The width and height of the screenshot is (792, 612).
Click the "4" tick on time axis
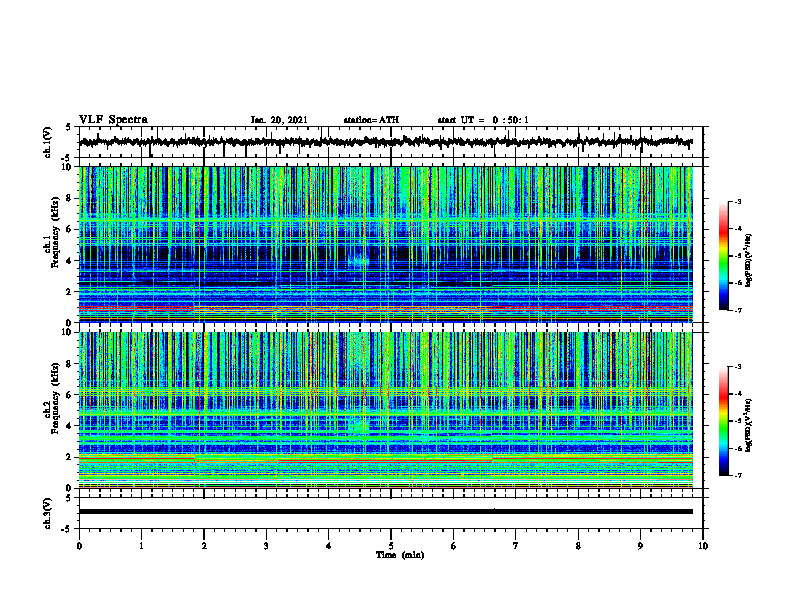tap(329, 546)
